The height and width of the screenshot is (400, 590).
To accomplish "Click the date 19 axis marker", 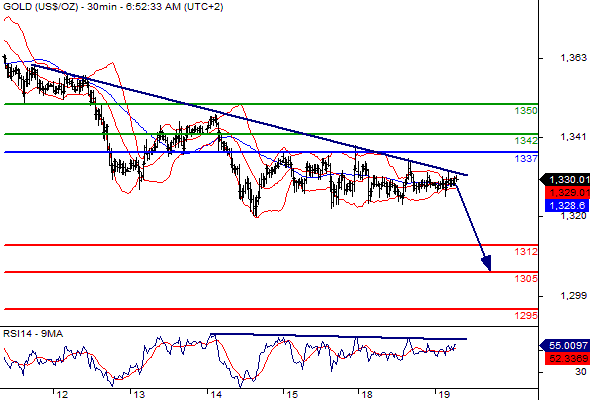I will pos(444,394).
